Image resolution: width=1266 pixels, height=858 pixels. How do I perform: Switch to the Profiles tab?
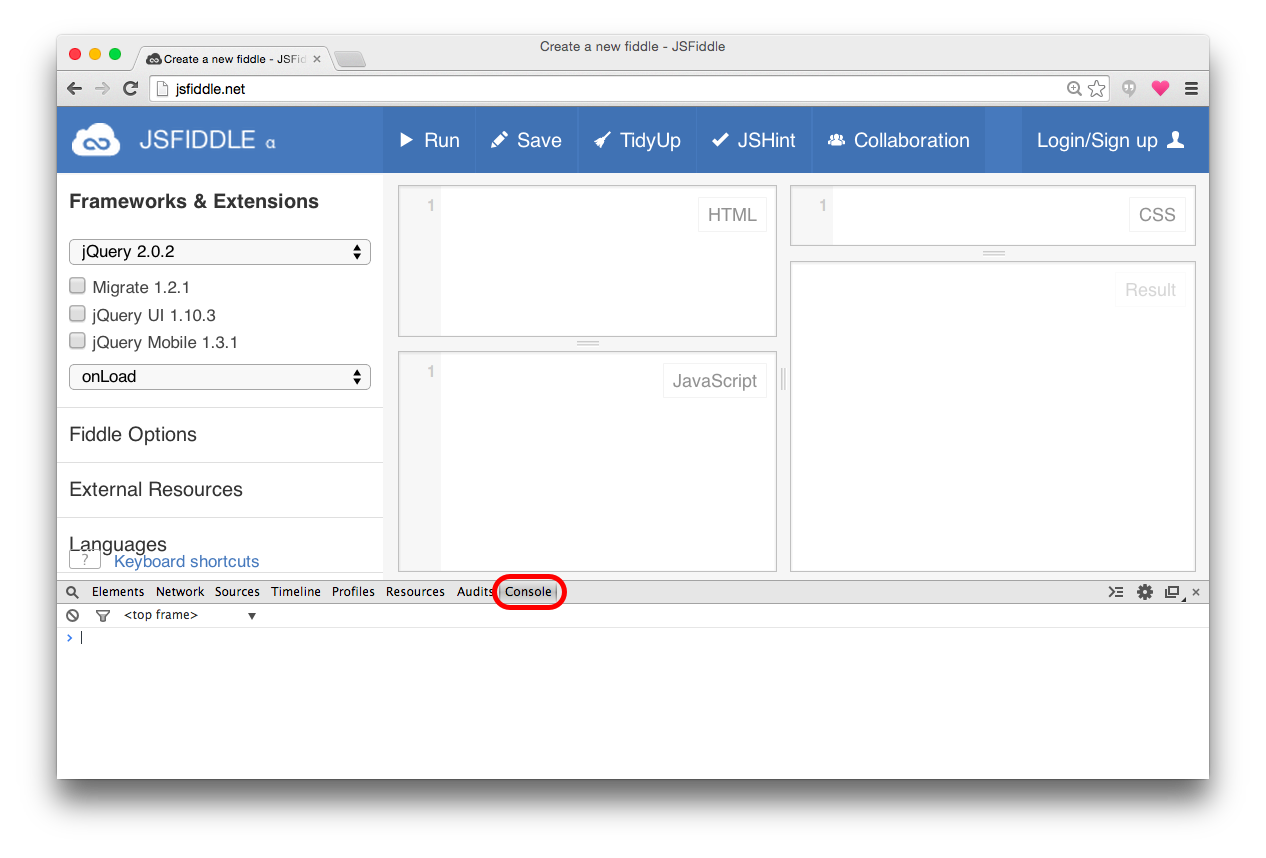(353, 592)
